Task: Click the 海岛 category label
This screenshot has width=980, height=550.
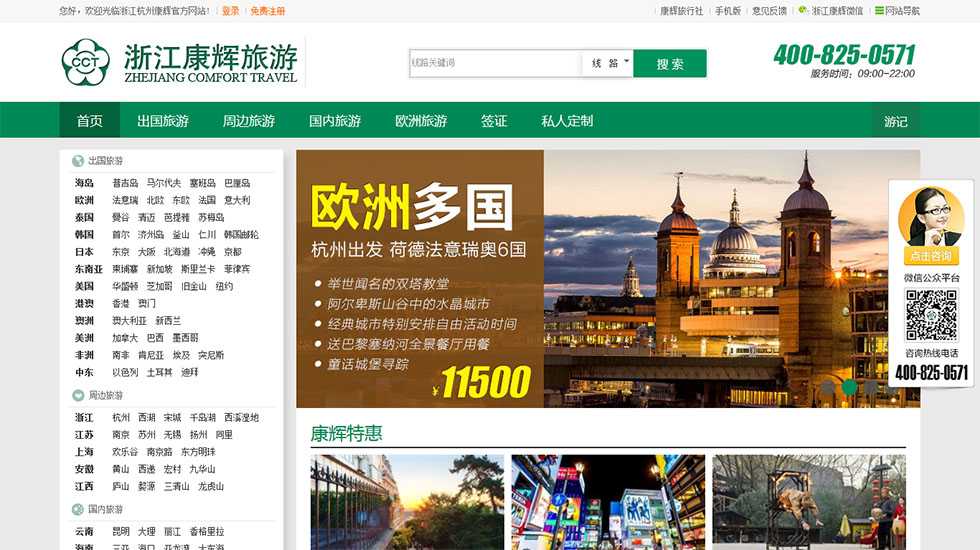Action: (84, 183)
